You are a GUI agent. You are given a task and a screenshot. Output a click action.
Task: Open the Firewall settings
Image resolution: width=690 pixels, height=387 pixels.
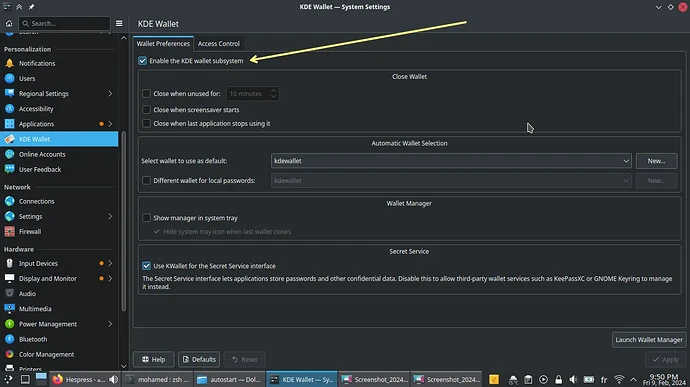tap(59, 232)
